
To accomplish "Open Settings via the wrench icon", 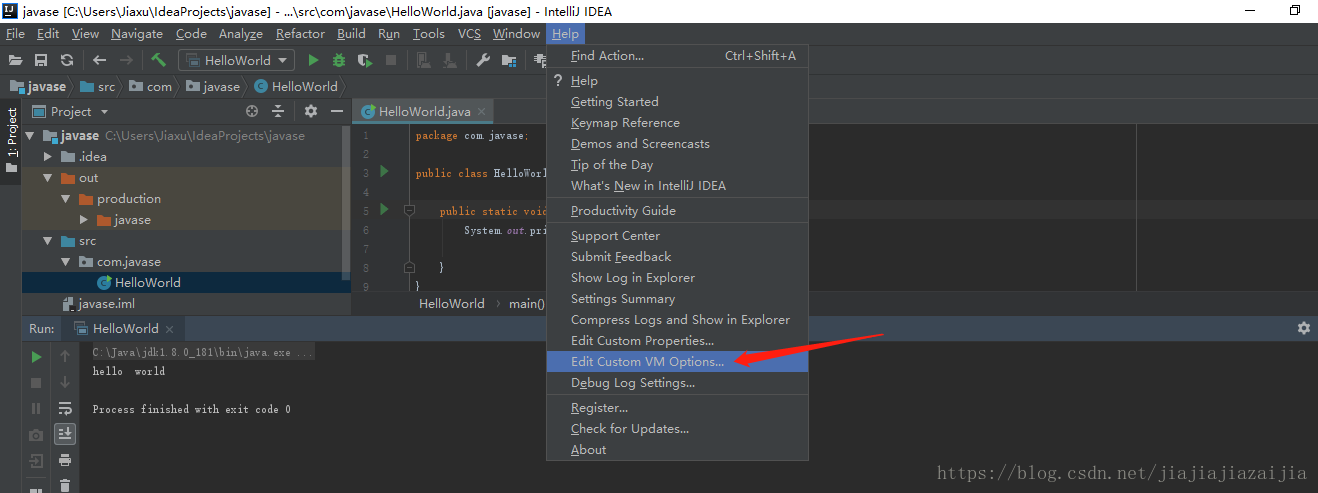I will (x=483, y=60).
